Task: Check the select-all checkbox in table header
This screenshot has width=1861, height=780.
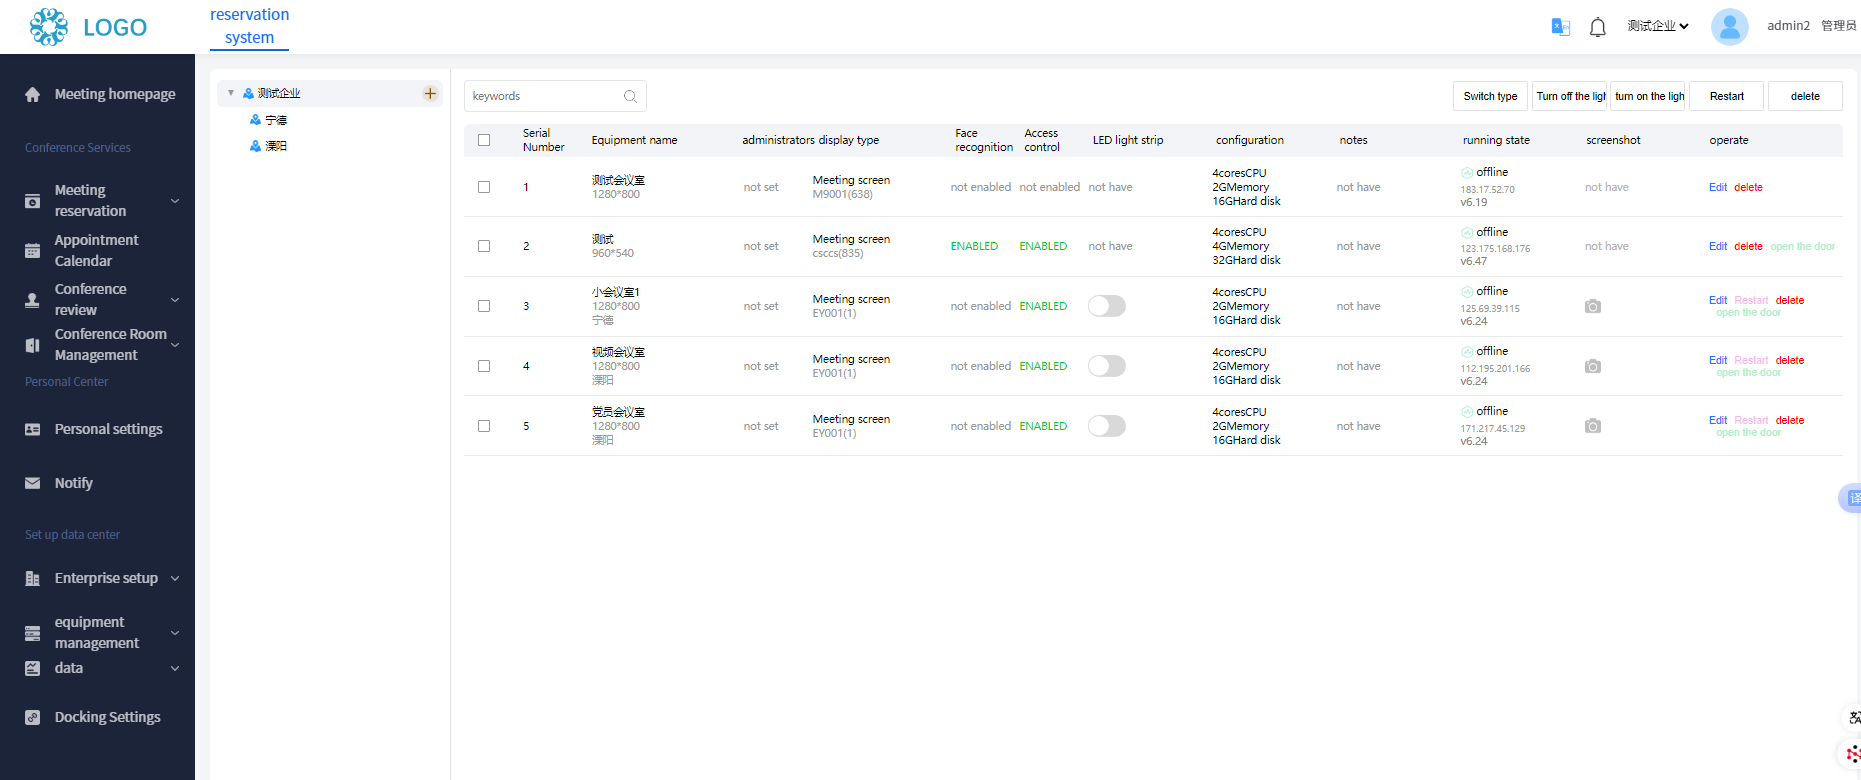Action: tap(484, 140)
